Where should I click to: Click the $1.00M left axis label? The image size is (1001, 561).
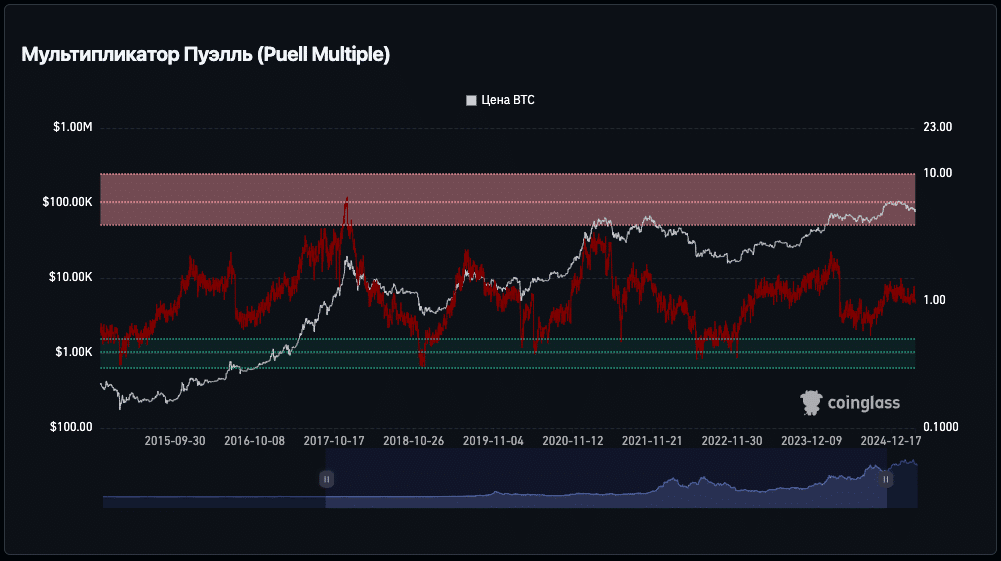tap(73, 127)
